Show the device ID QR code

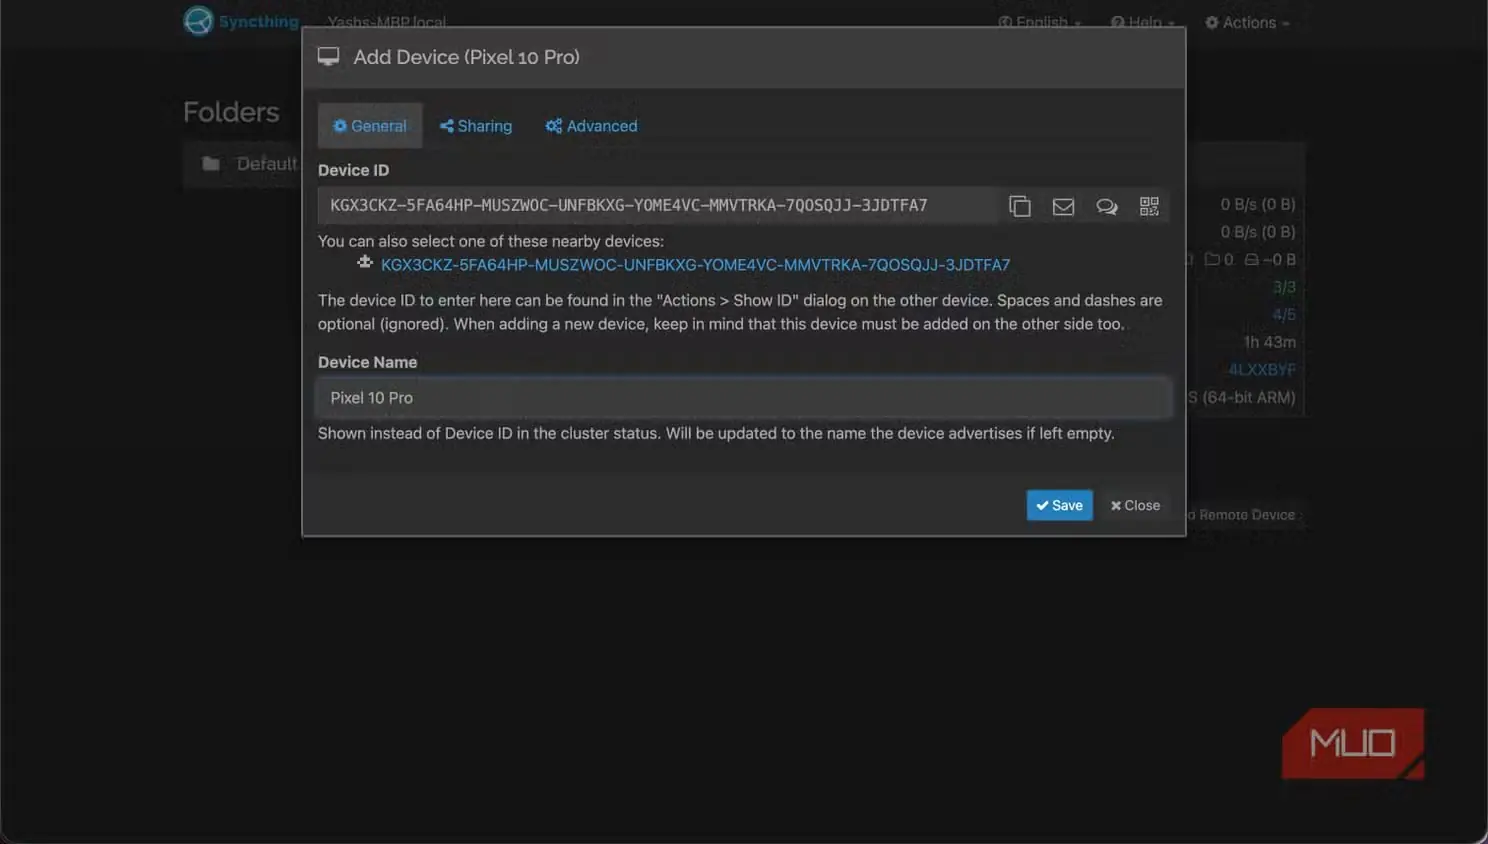click(1149, 206)
